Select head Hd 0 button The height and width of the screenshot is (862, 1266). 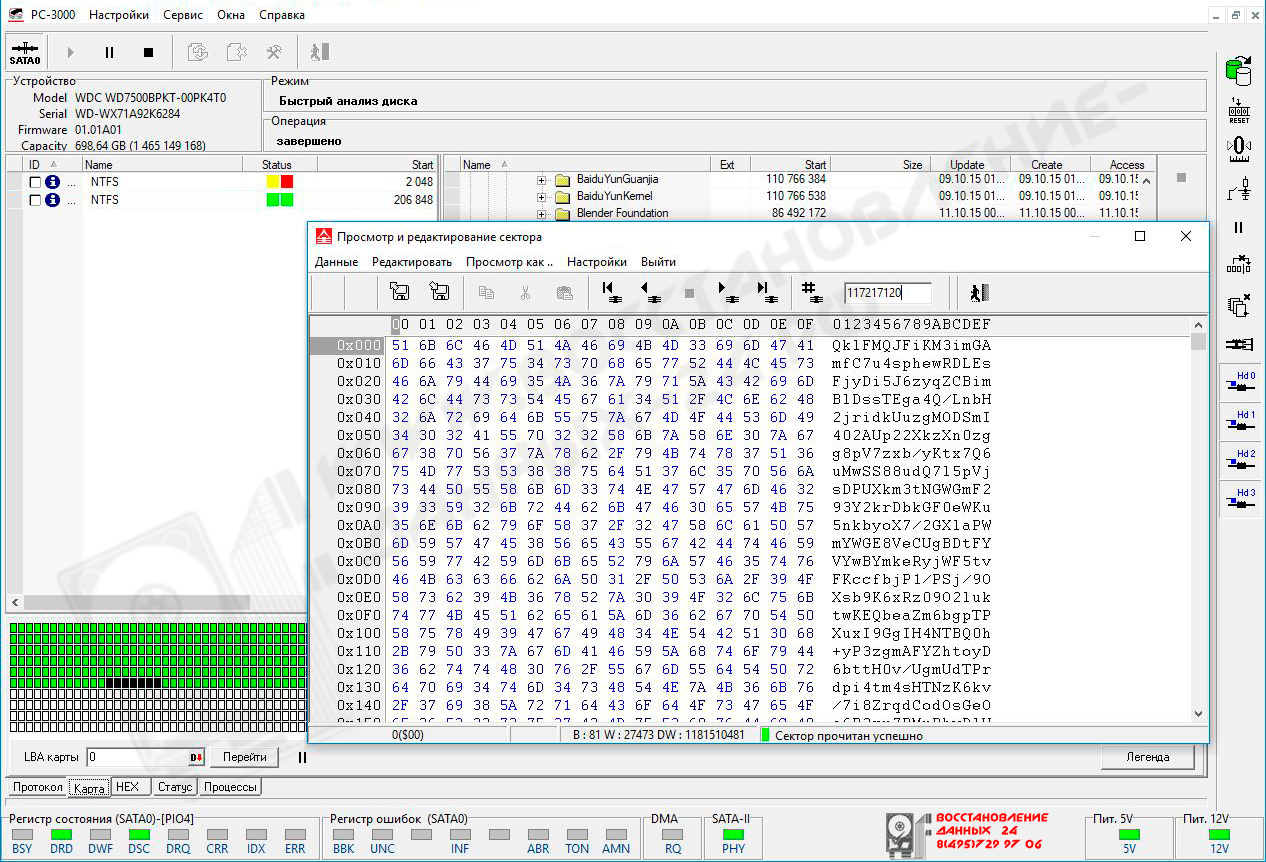point(1240,383)
